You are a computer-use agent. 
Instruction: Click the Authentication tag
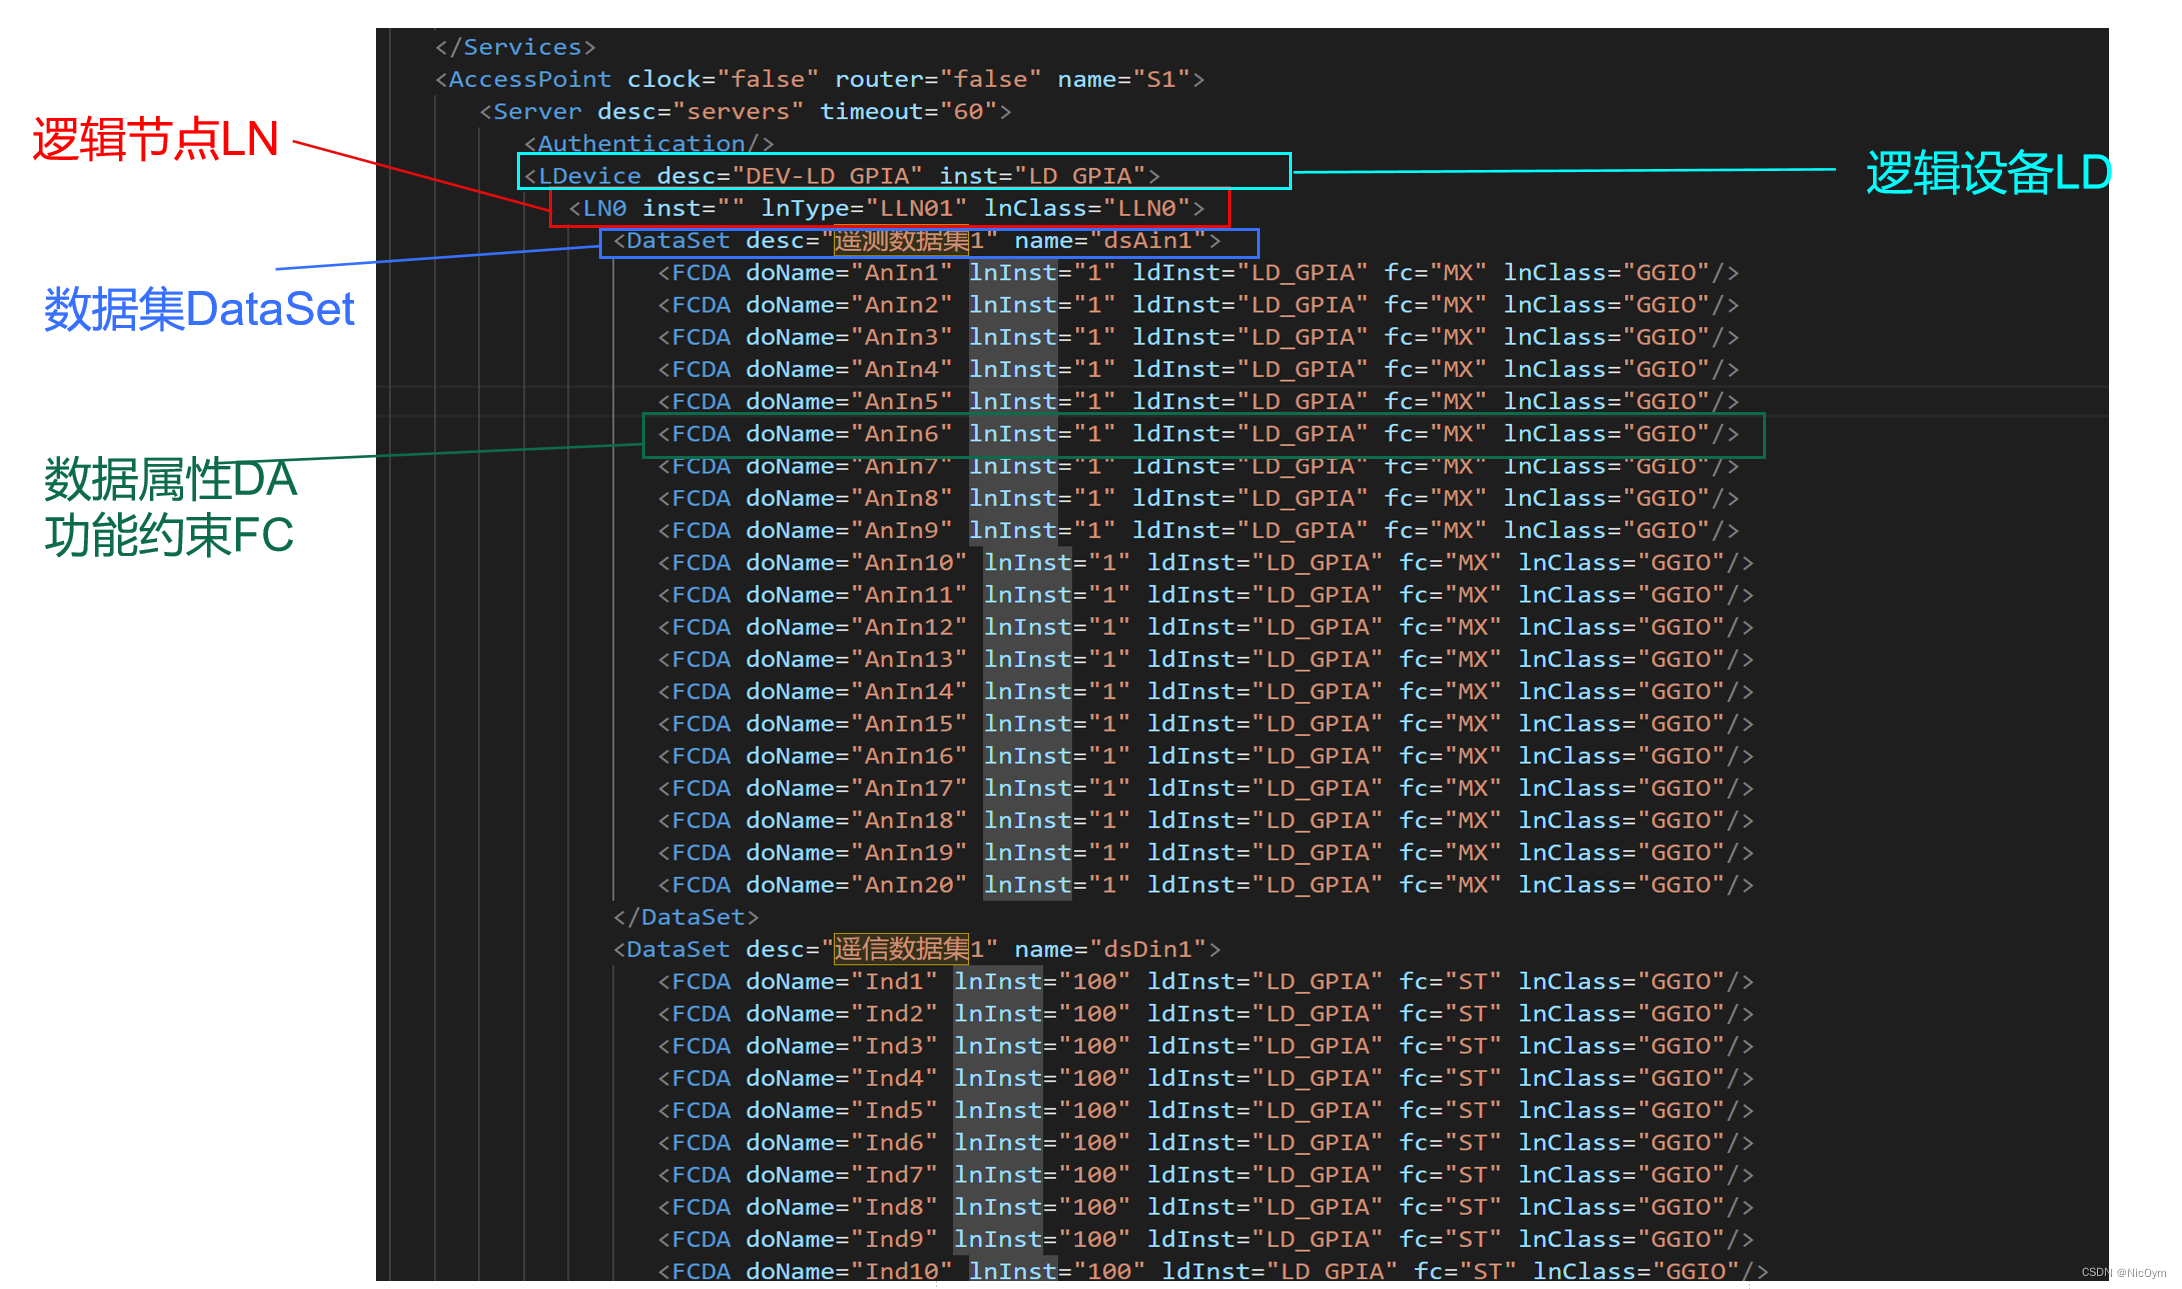(648, 144)
